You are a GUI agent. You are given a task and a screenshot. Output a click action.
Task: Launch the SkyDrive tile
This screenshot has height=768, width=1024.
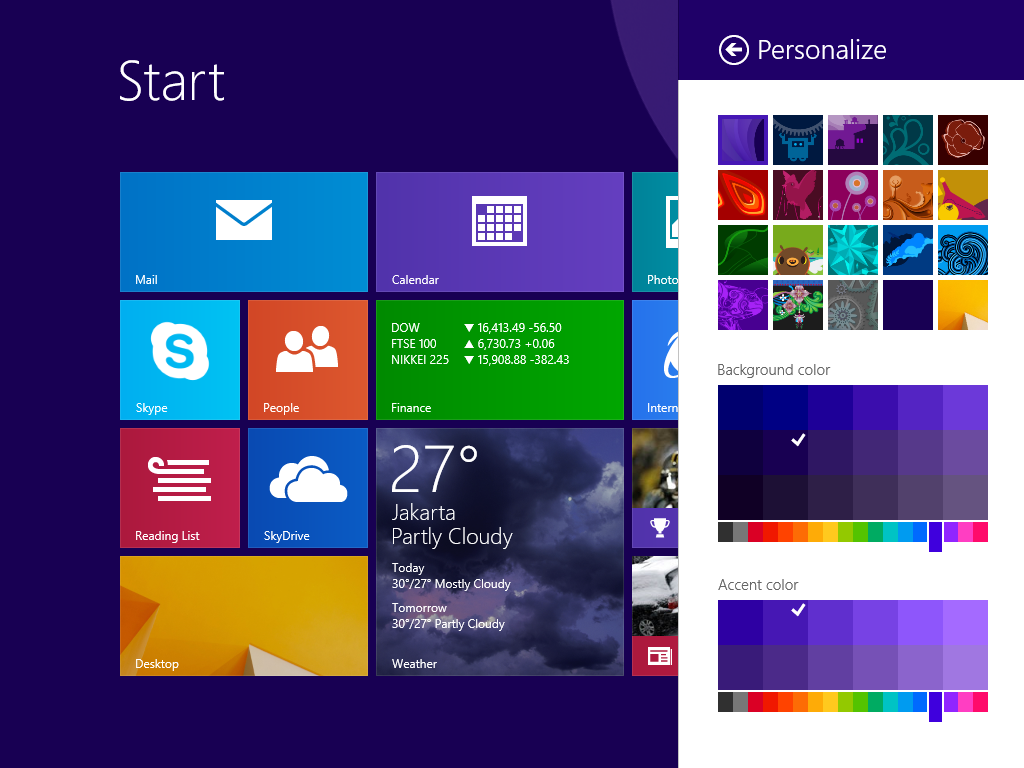point(308,488)
